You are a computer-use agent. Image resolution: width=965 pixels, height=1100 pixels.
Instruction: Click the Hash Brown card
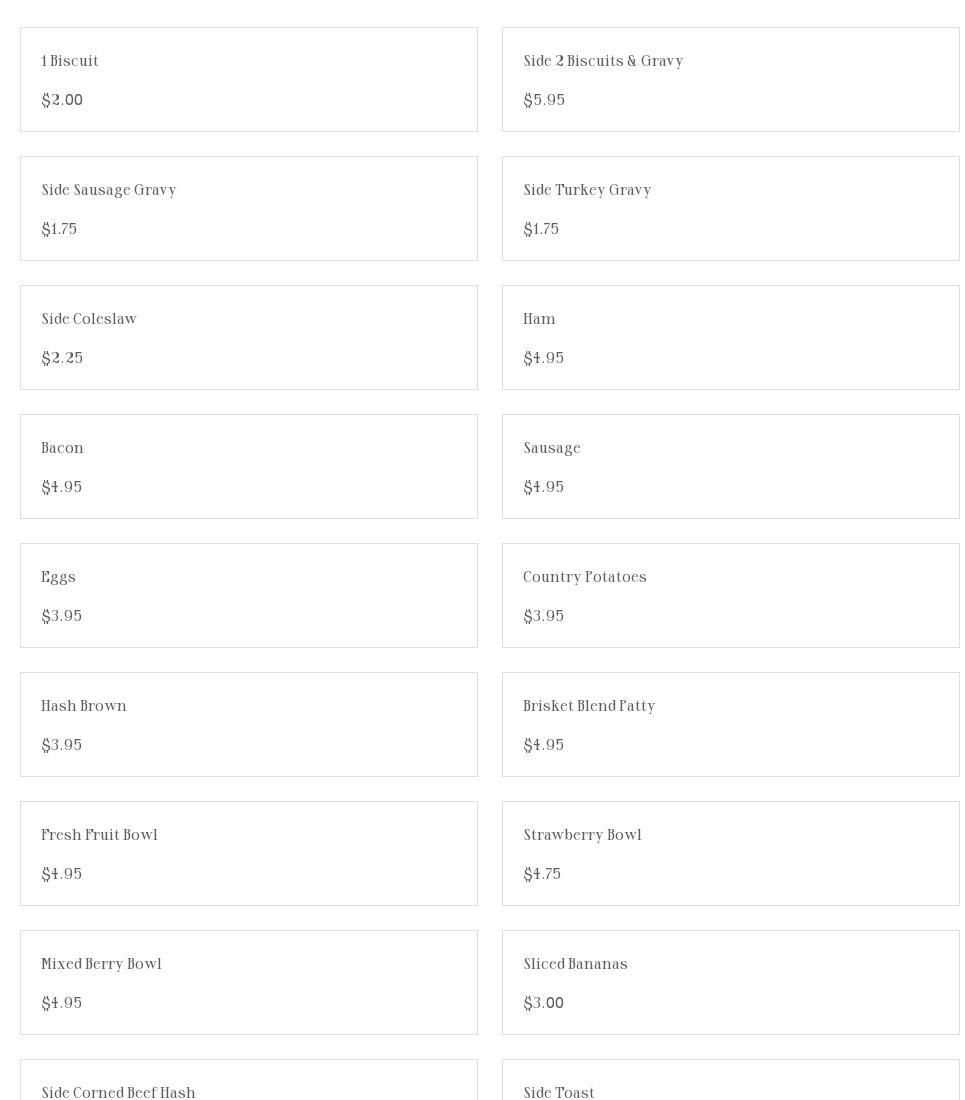248,725
